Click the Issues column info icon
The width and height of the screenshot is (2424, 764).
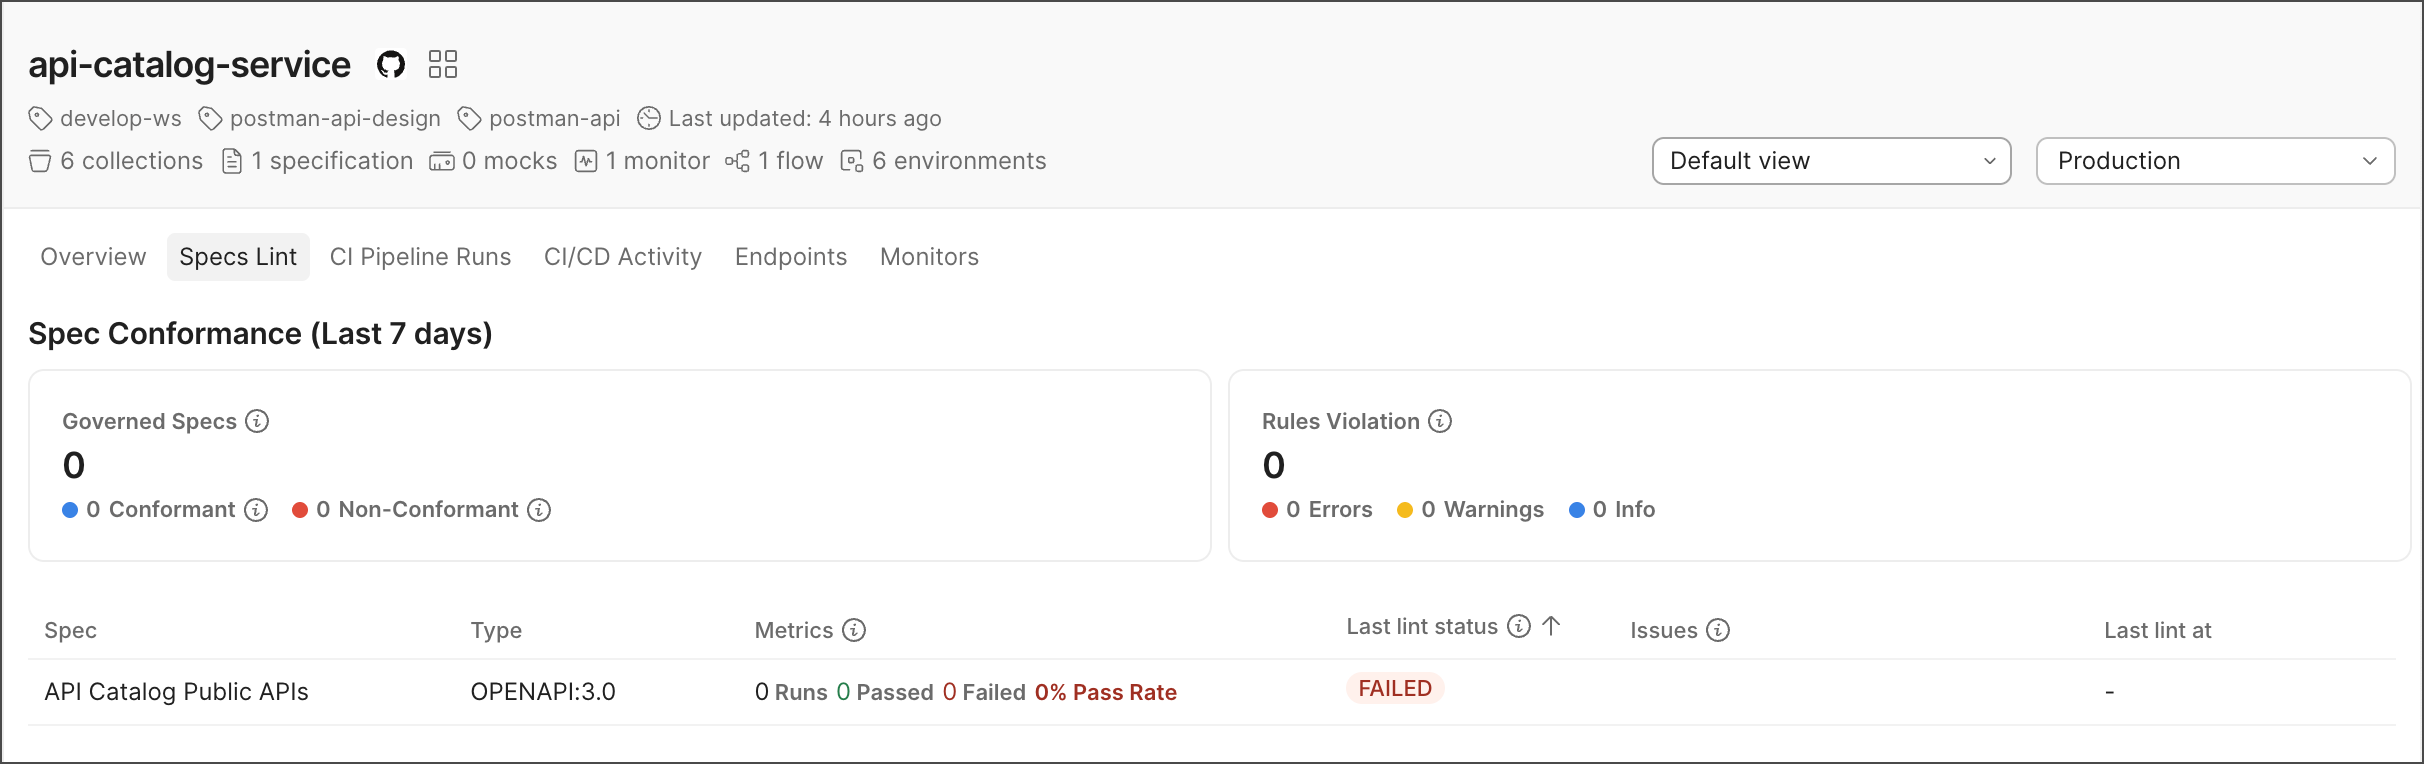[1718, 630]
